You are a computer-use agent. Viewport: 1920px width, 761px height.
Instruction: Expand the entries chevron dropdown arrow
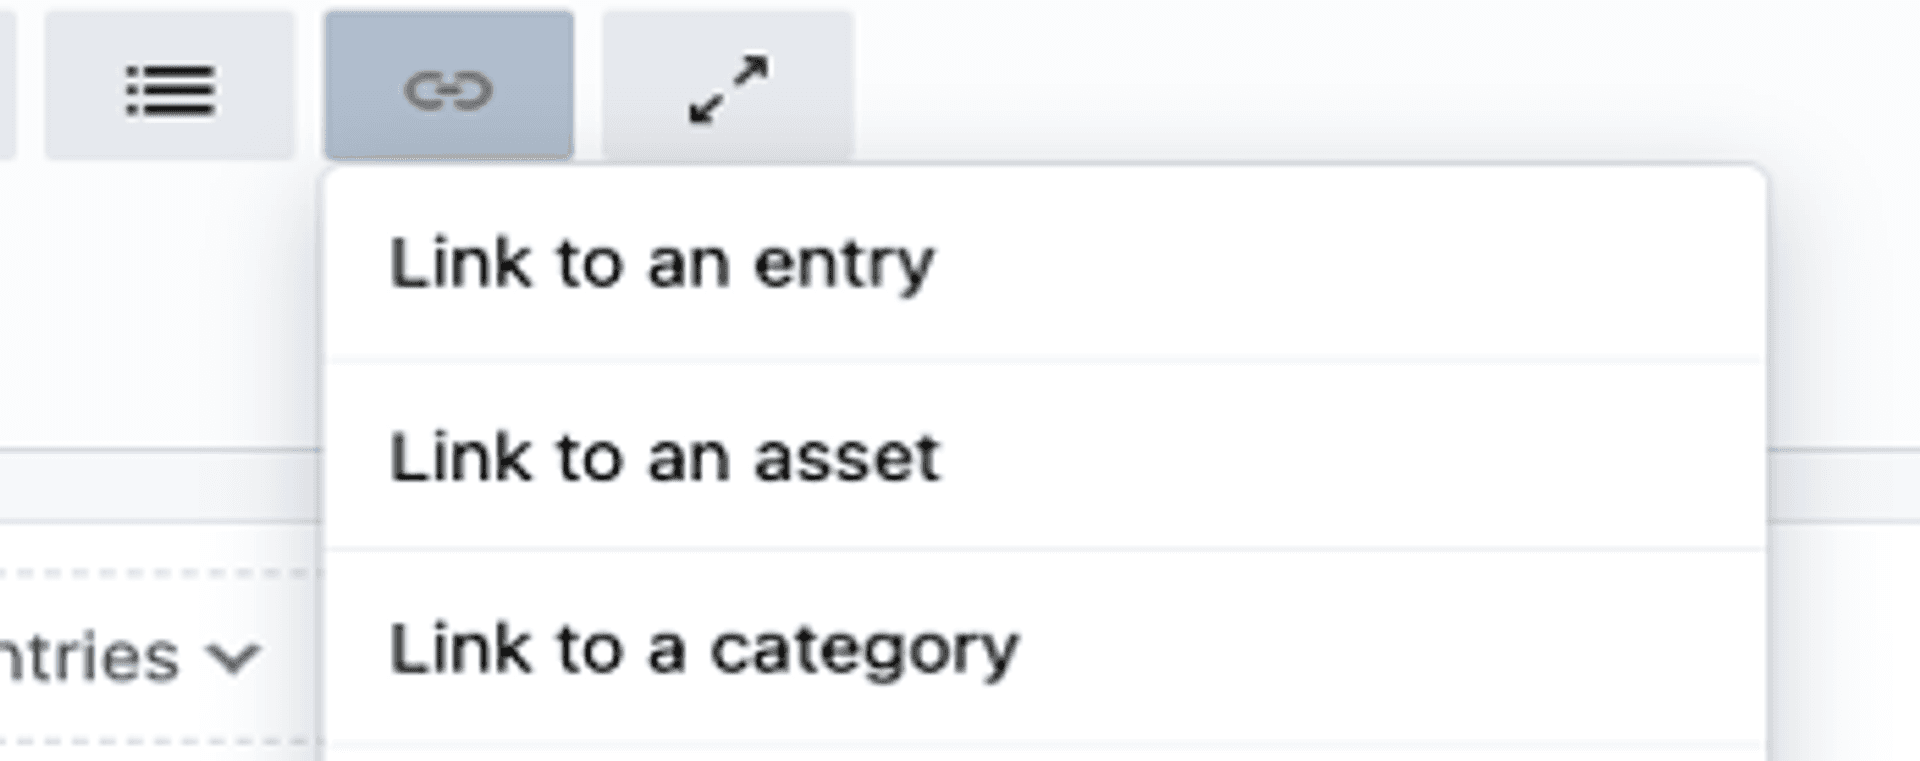click(x=233, y=658)
